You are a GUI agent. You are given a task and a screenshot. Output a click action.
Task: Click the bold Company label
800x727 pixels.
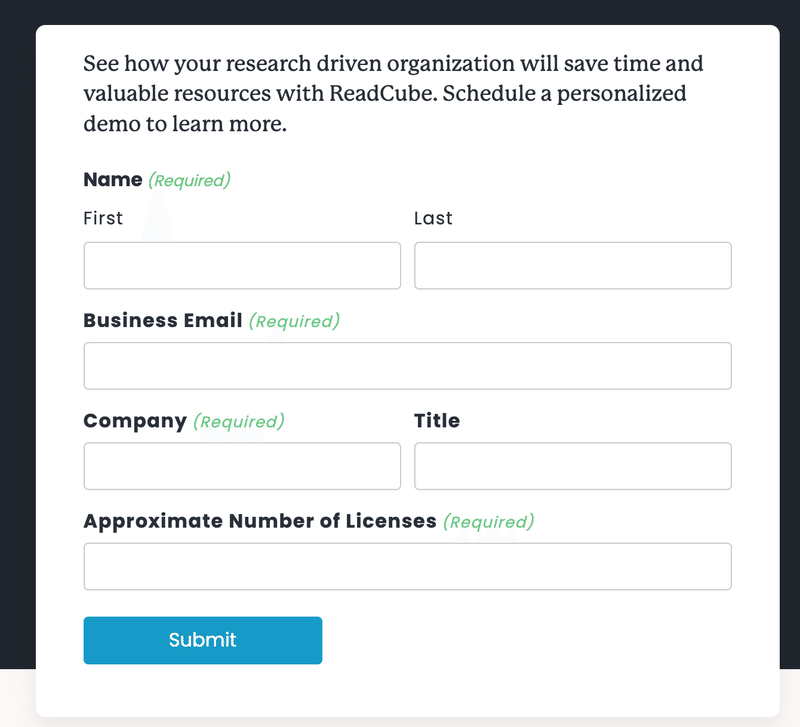tap(135, 421)
